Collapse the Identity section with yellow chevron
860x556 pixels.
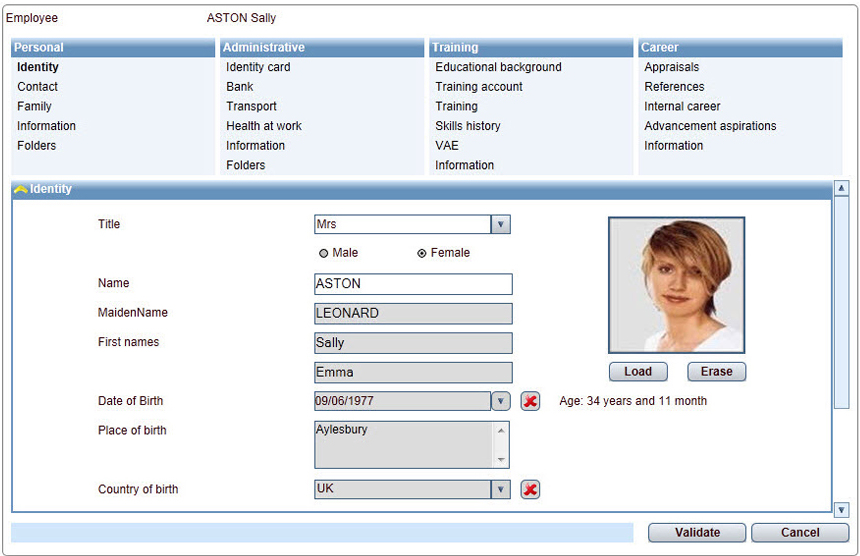click(x=21, y=189)
